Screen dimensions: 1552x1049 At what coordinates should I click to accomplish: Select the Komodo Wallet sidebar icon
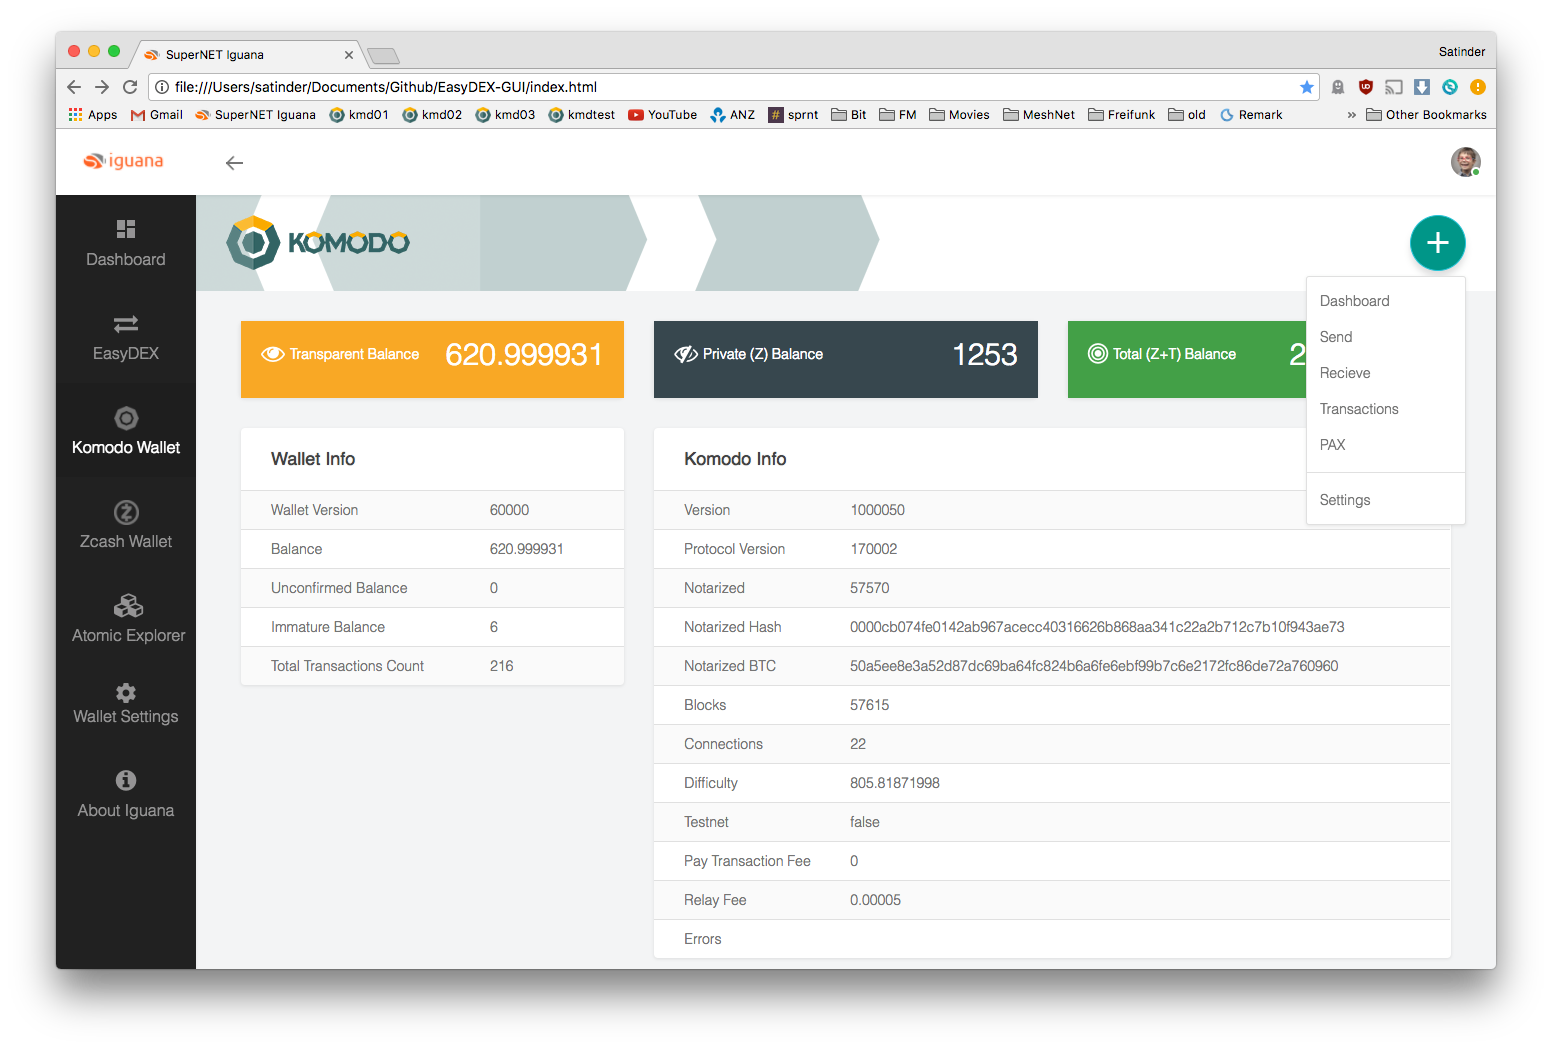pyautogui.click(x=126, y=418)
